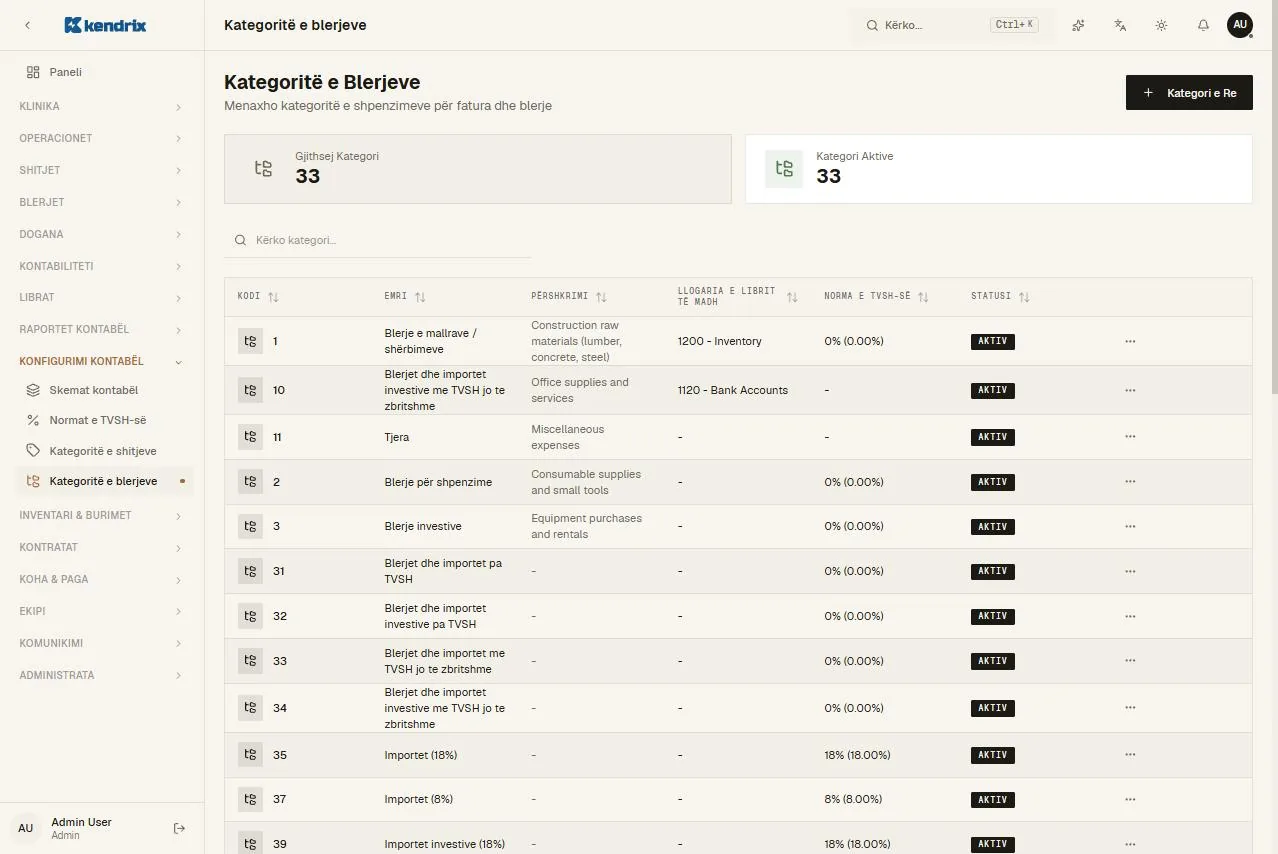Click the logout icon beside Admin User
This screenshot has width=1278, height=854.
coord(180,828)
